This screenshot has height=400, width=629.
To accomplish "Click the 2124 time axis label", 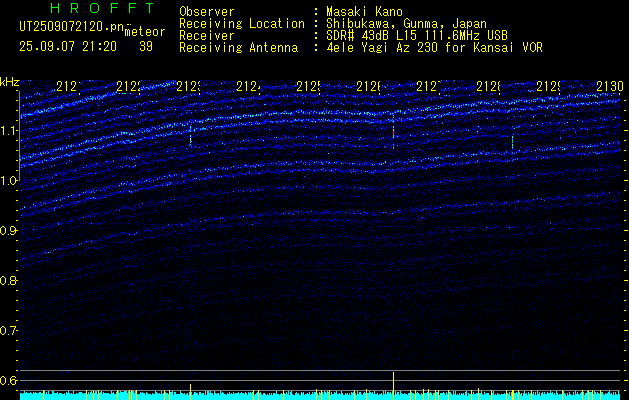I will (x=248, y=86).
